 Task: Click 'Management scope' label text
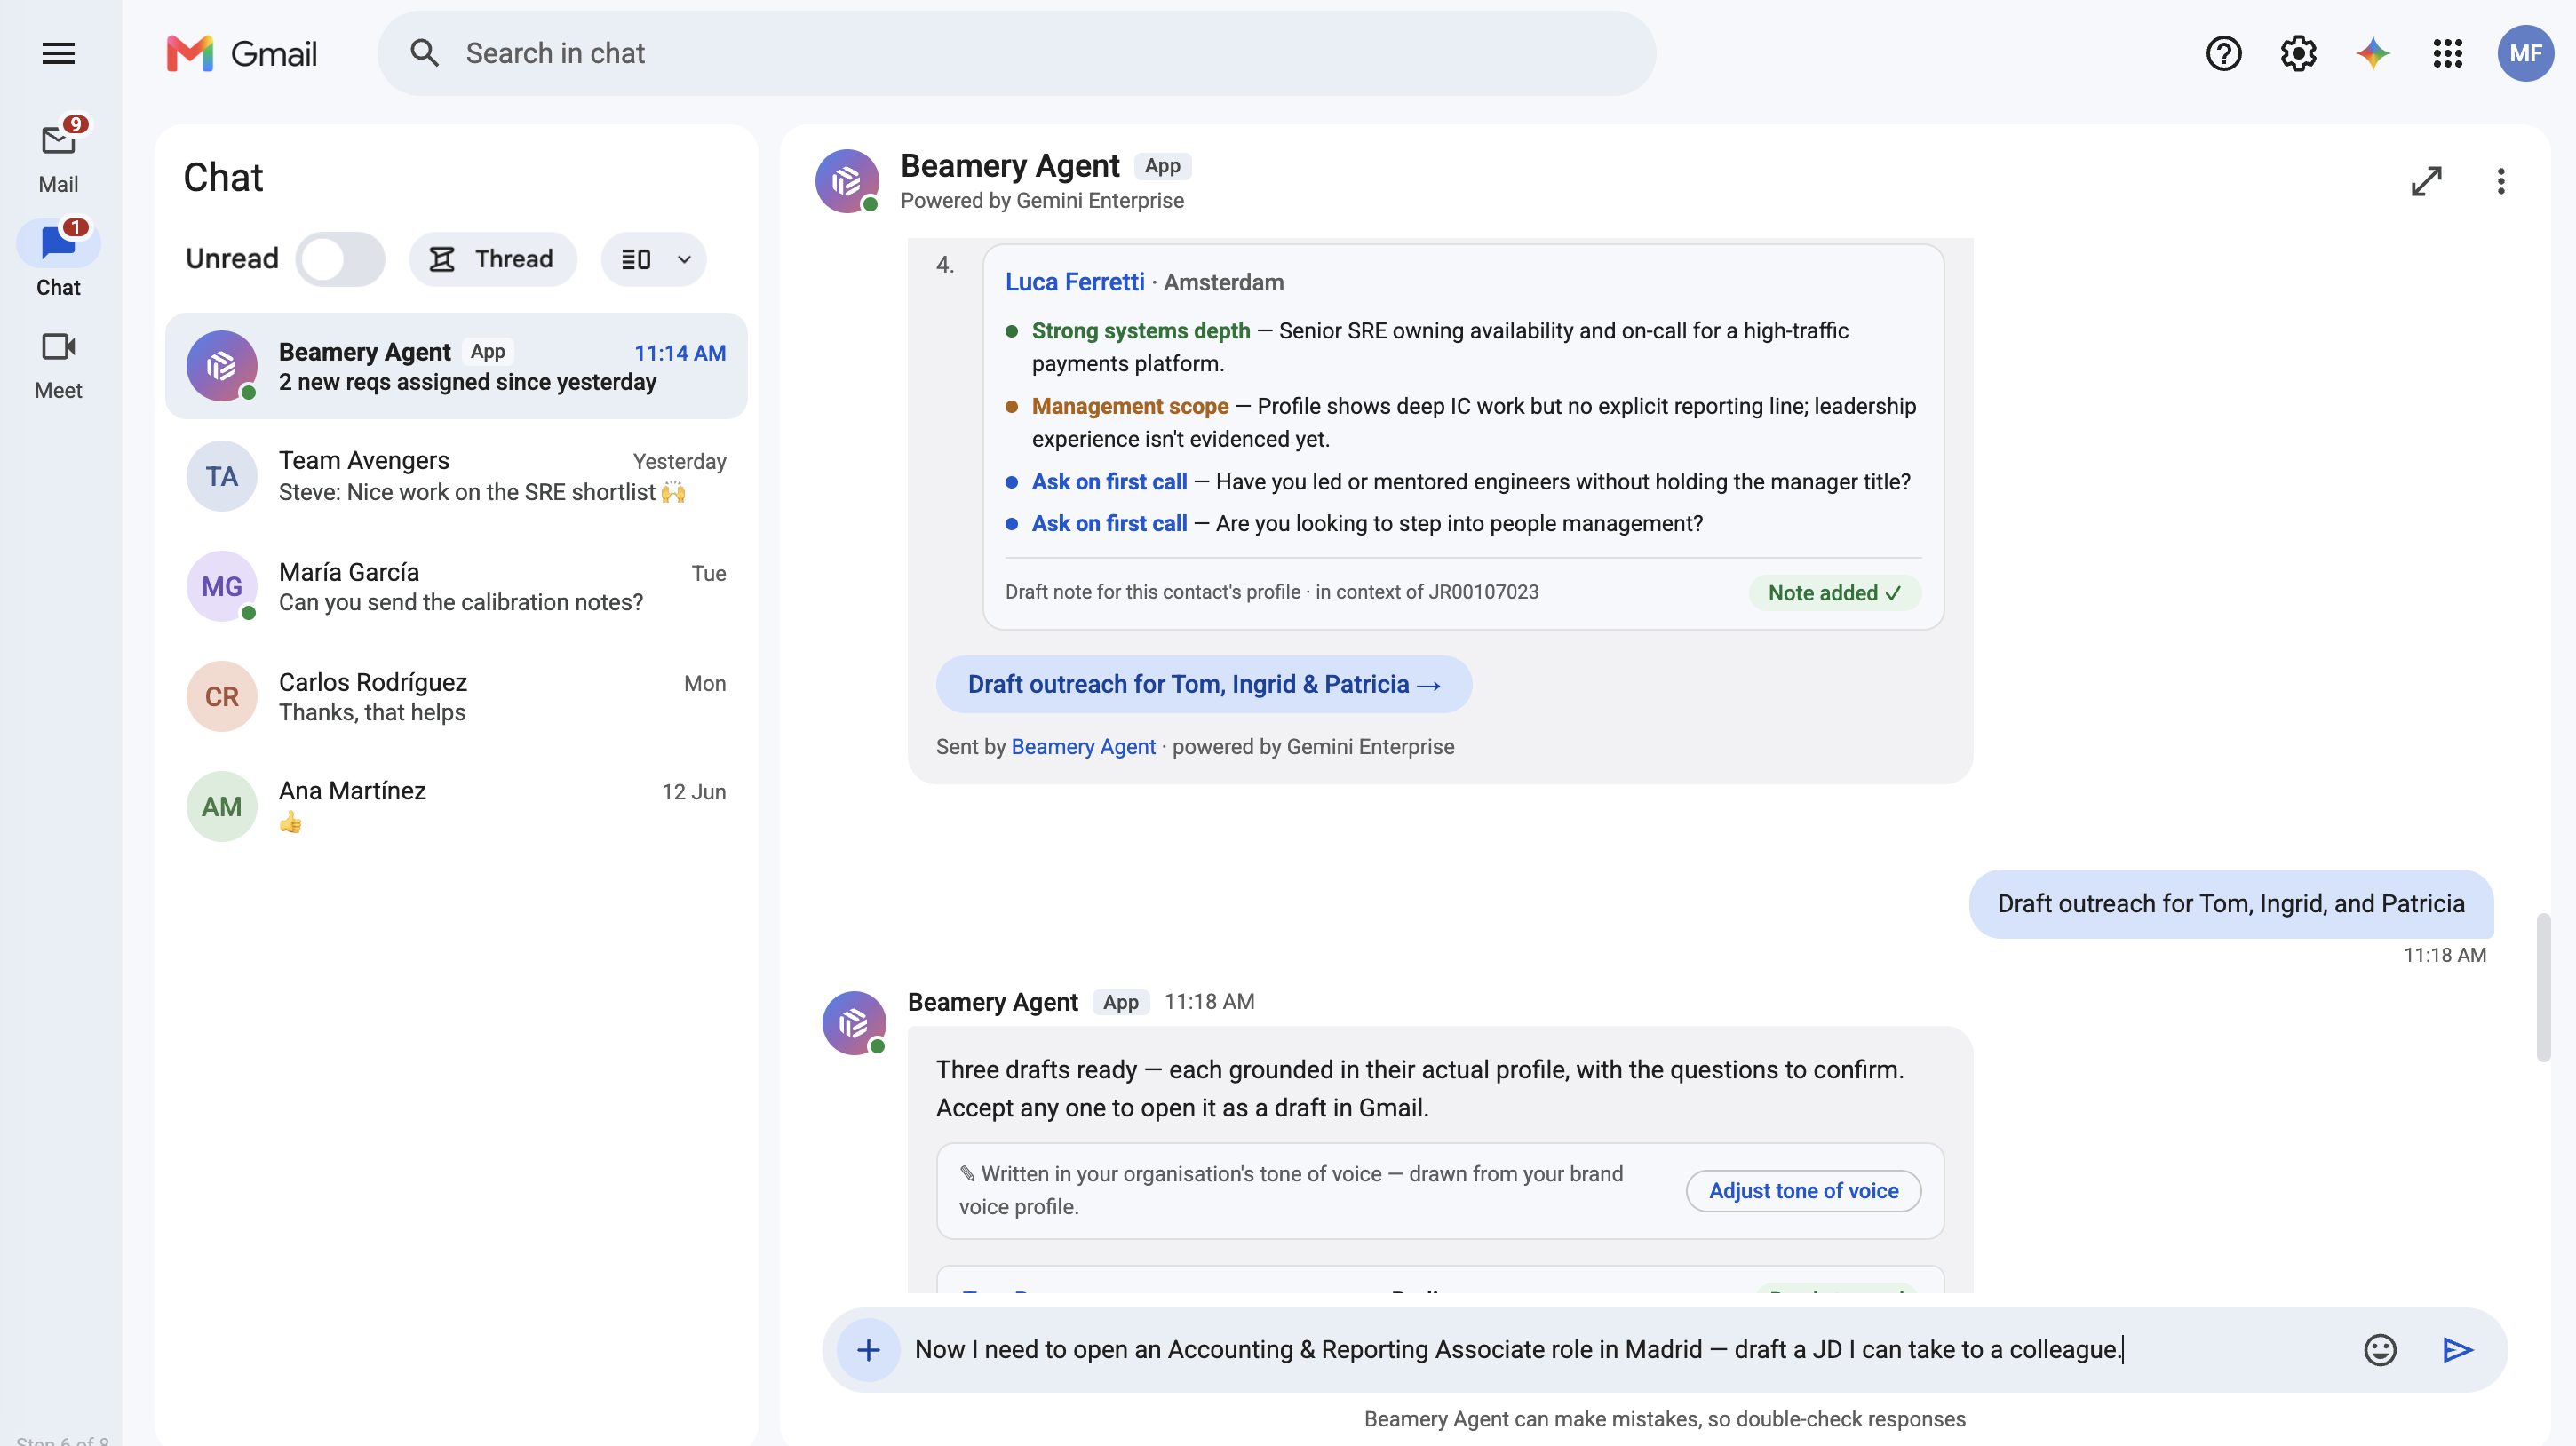(1130, 406)
